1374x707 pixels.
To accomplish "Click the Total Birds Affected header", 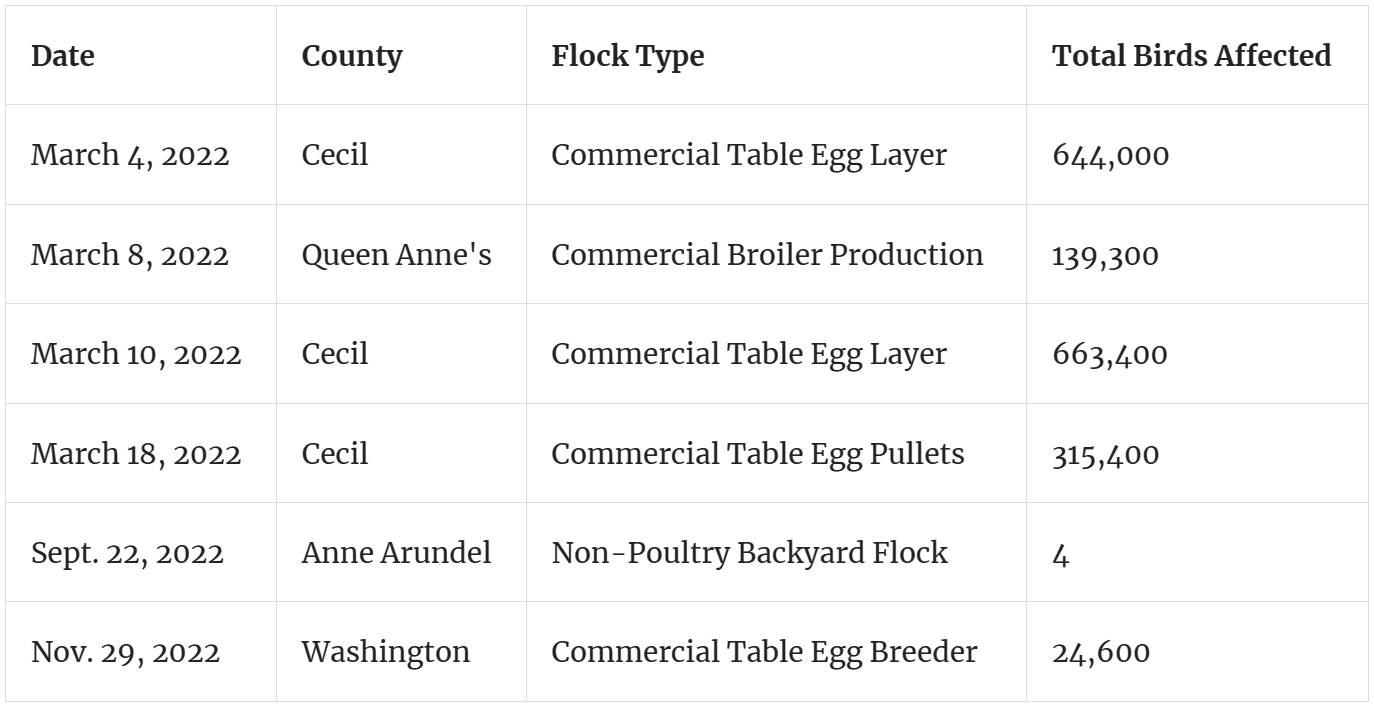I will coord(1191,57).
